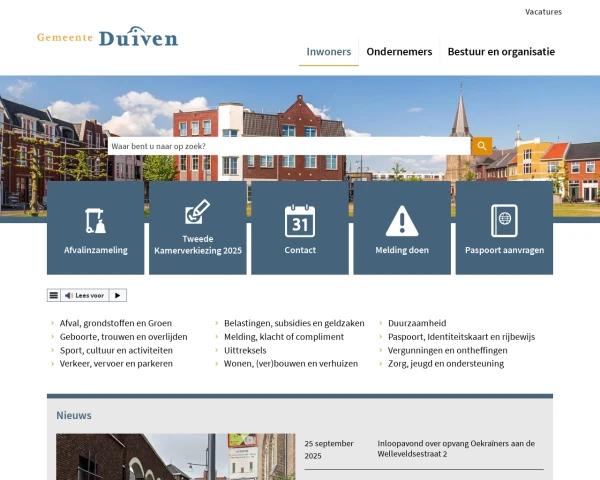Click the Gemeente Duiven logo

tap(107, 38)
